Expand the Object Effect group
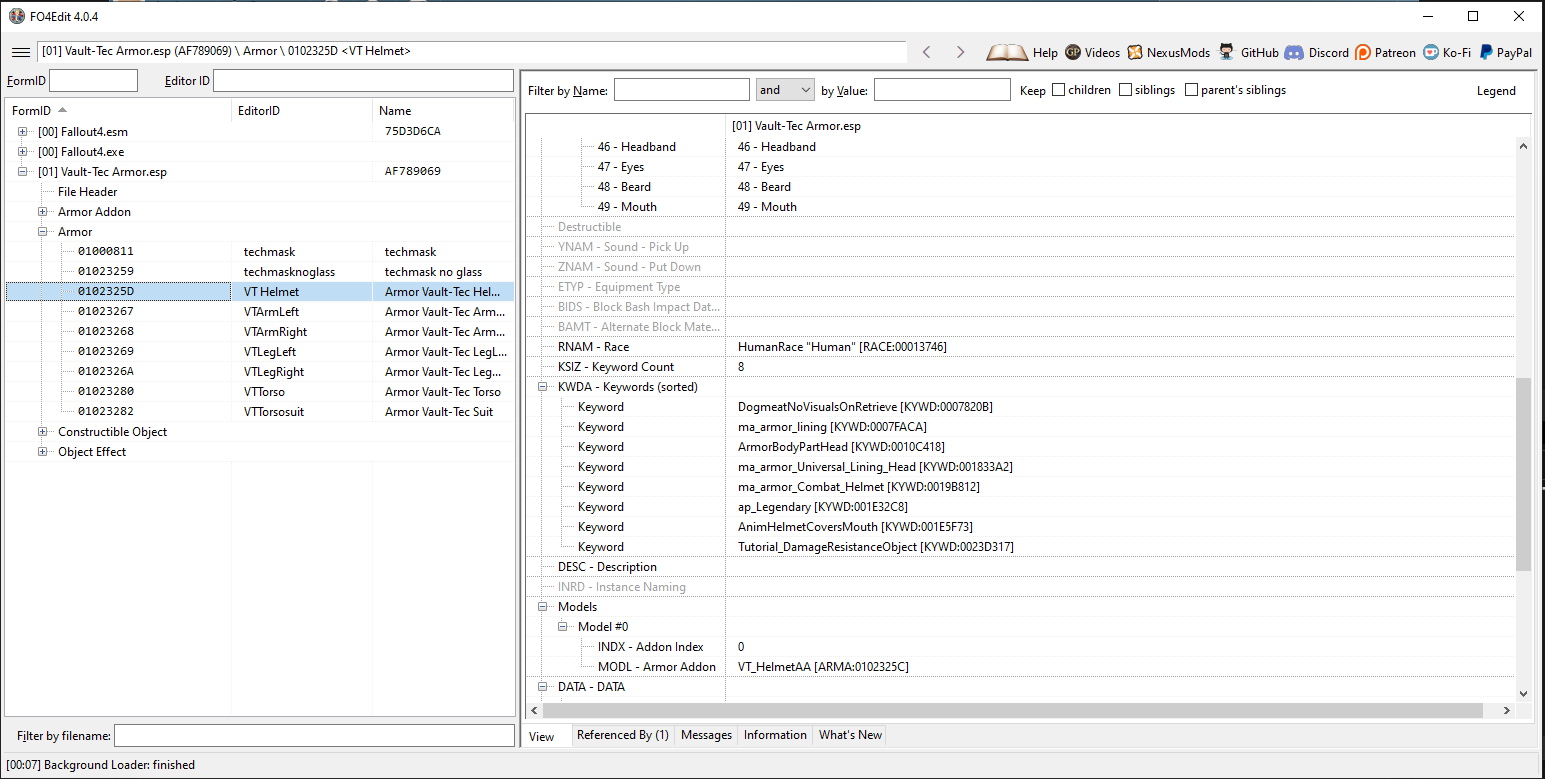The width and height of the screenshot is (1545, 779). coord(43,452)
